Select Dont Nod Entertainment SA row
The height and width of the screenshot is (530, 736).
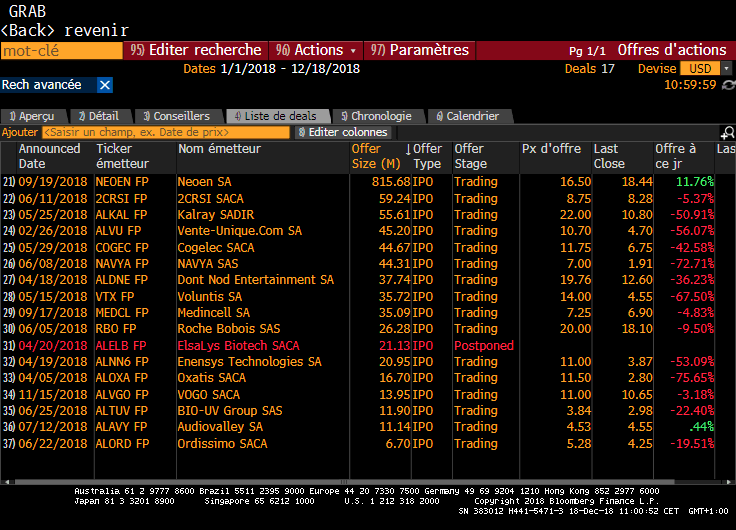pos(358,280)
